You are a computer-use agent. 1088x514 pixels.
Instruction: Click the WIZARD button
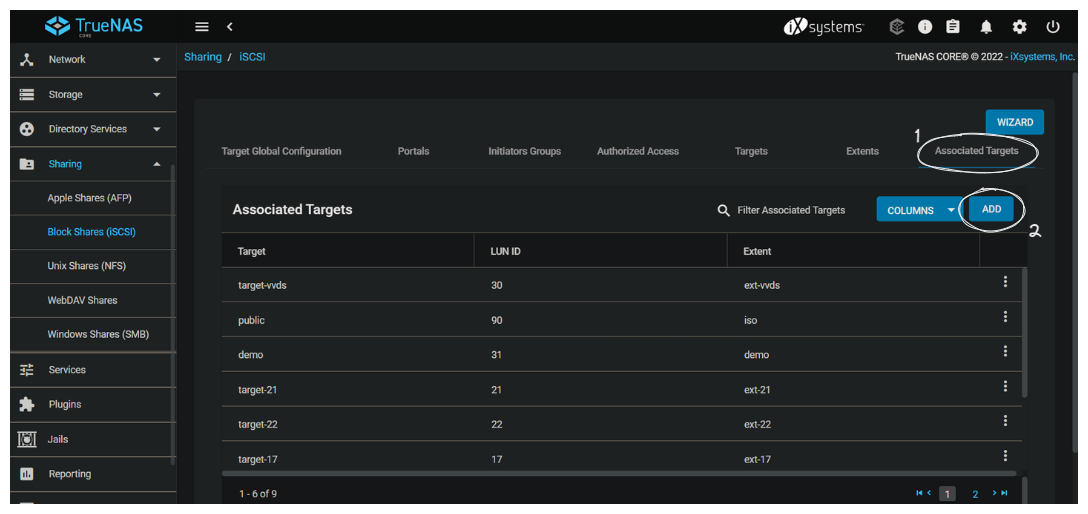click(x=1015, y=122)
